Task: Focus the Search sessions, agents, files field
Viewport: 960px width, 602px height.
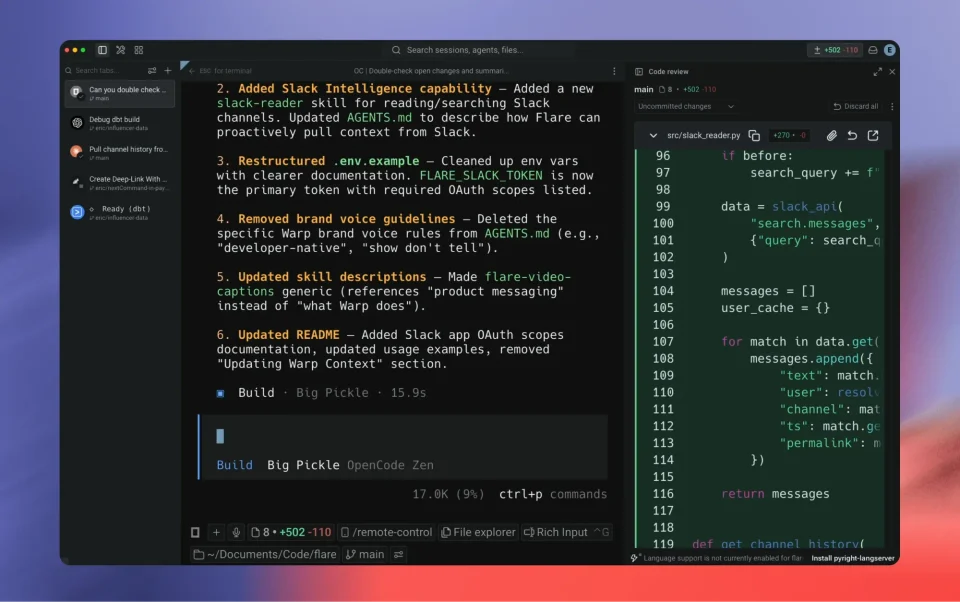Action: [x=480, y=50]
